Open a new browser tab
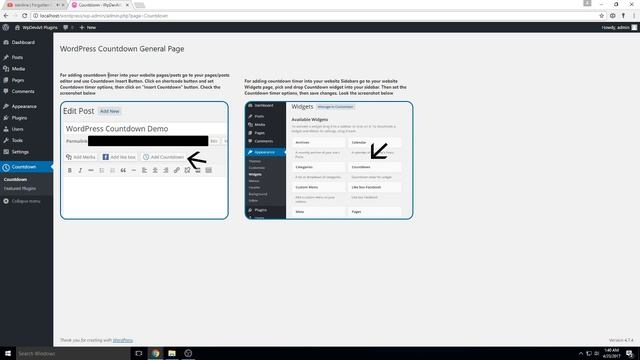The height and width of the screenshot is (360, 640). (140, 5)
